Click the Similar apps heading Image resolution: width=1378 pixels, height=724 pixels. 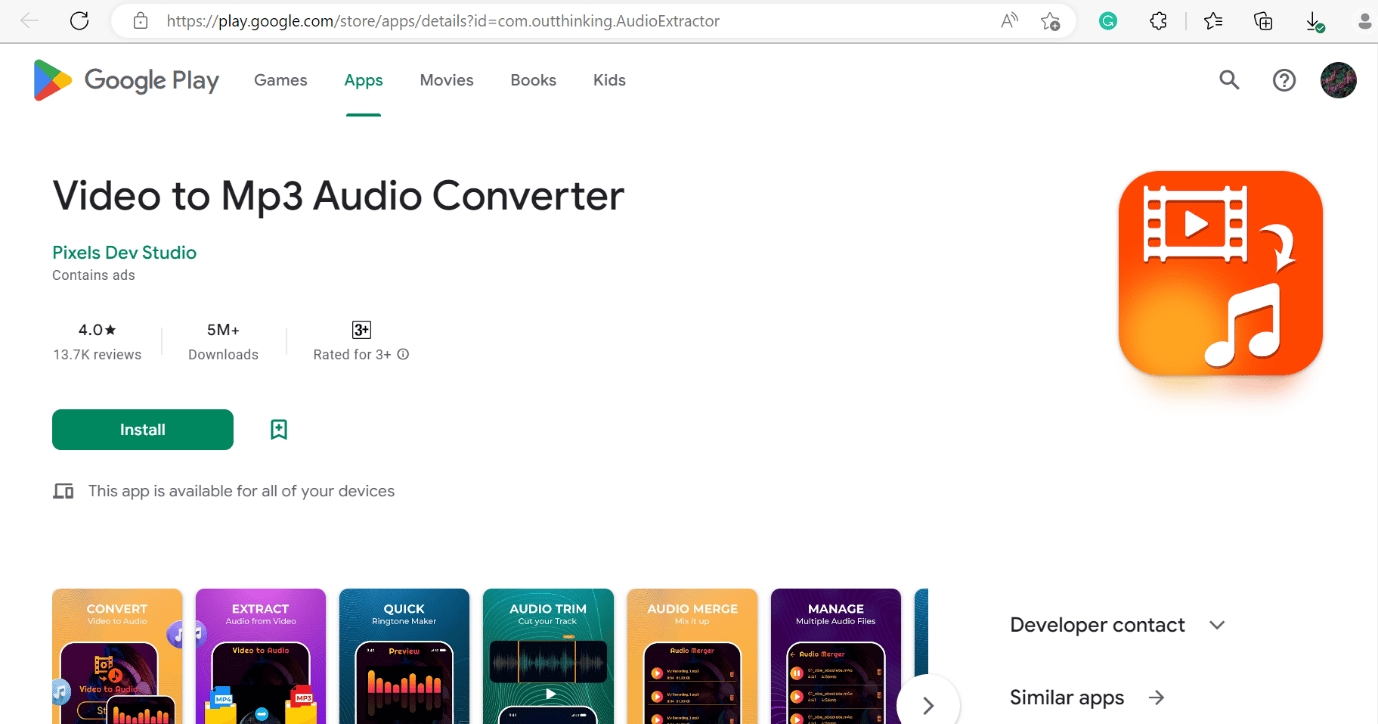tap(1067, 698)
